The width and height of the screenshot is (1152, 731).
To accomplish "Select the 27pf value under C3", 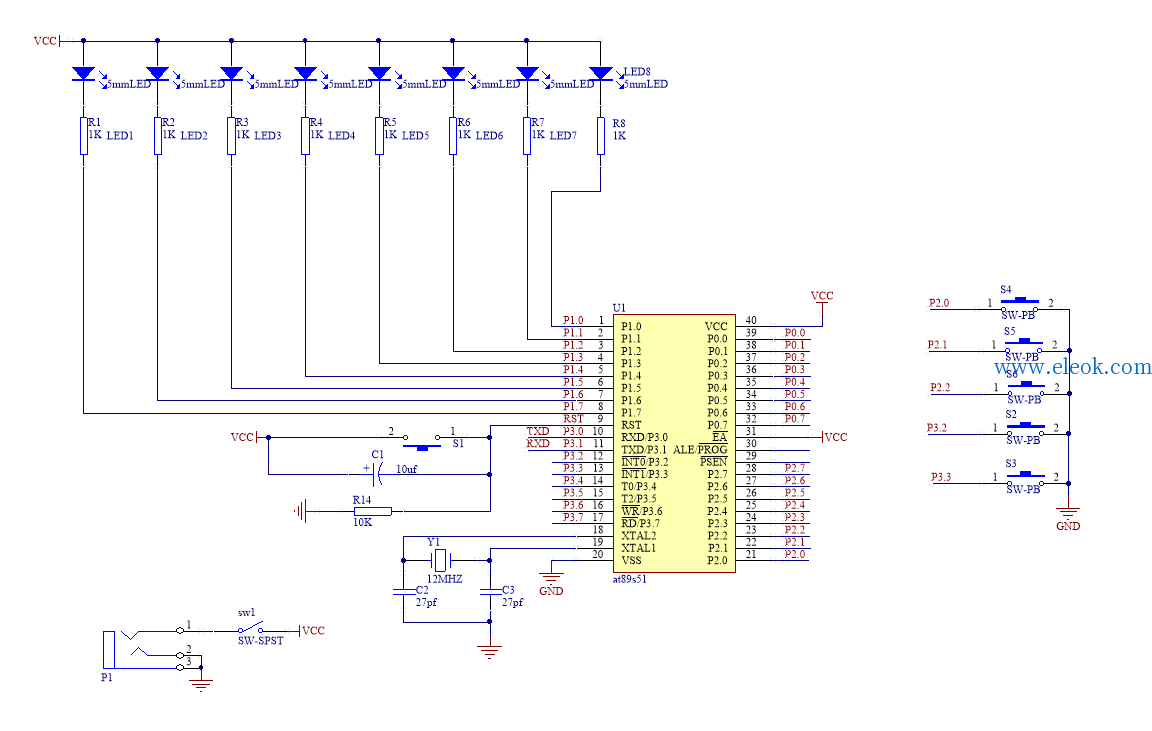I will click(513, 602).
